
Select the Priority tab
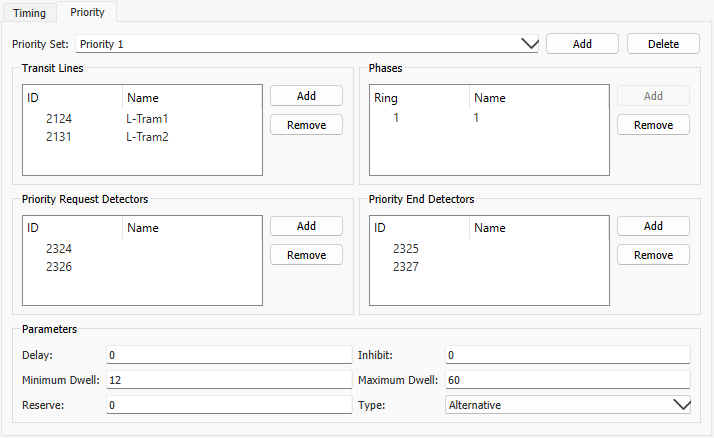86,13
